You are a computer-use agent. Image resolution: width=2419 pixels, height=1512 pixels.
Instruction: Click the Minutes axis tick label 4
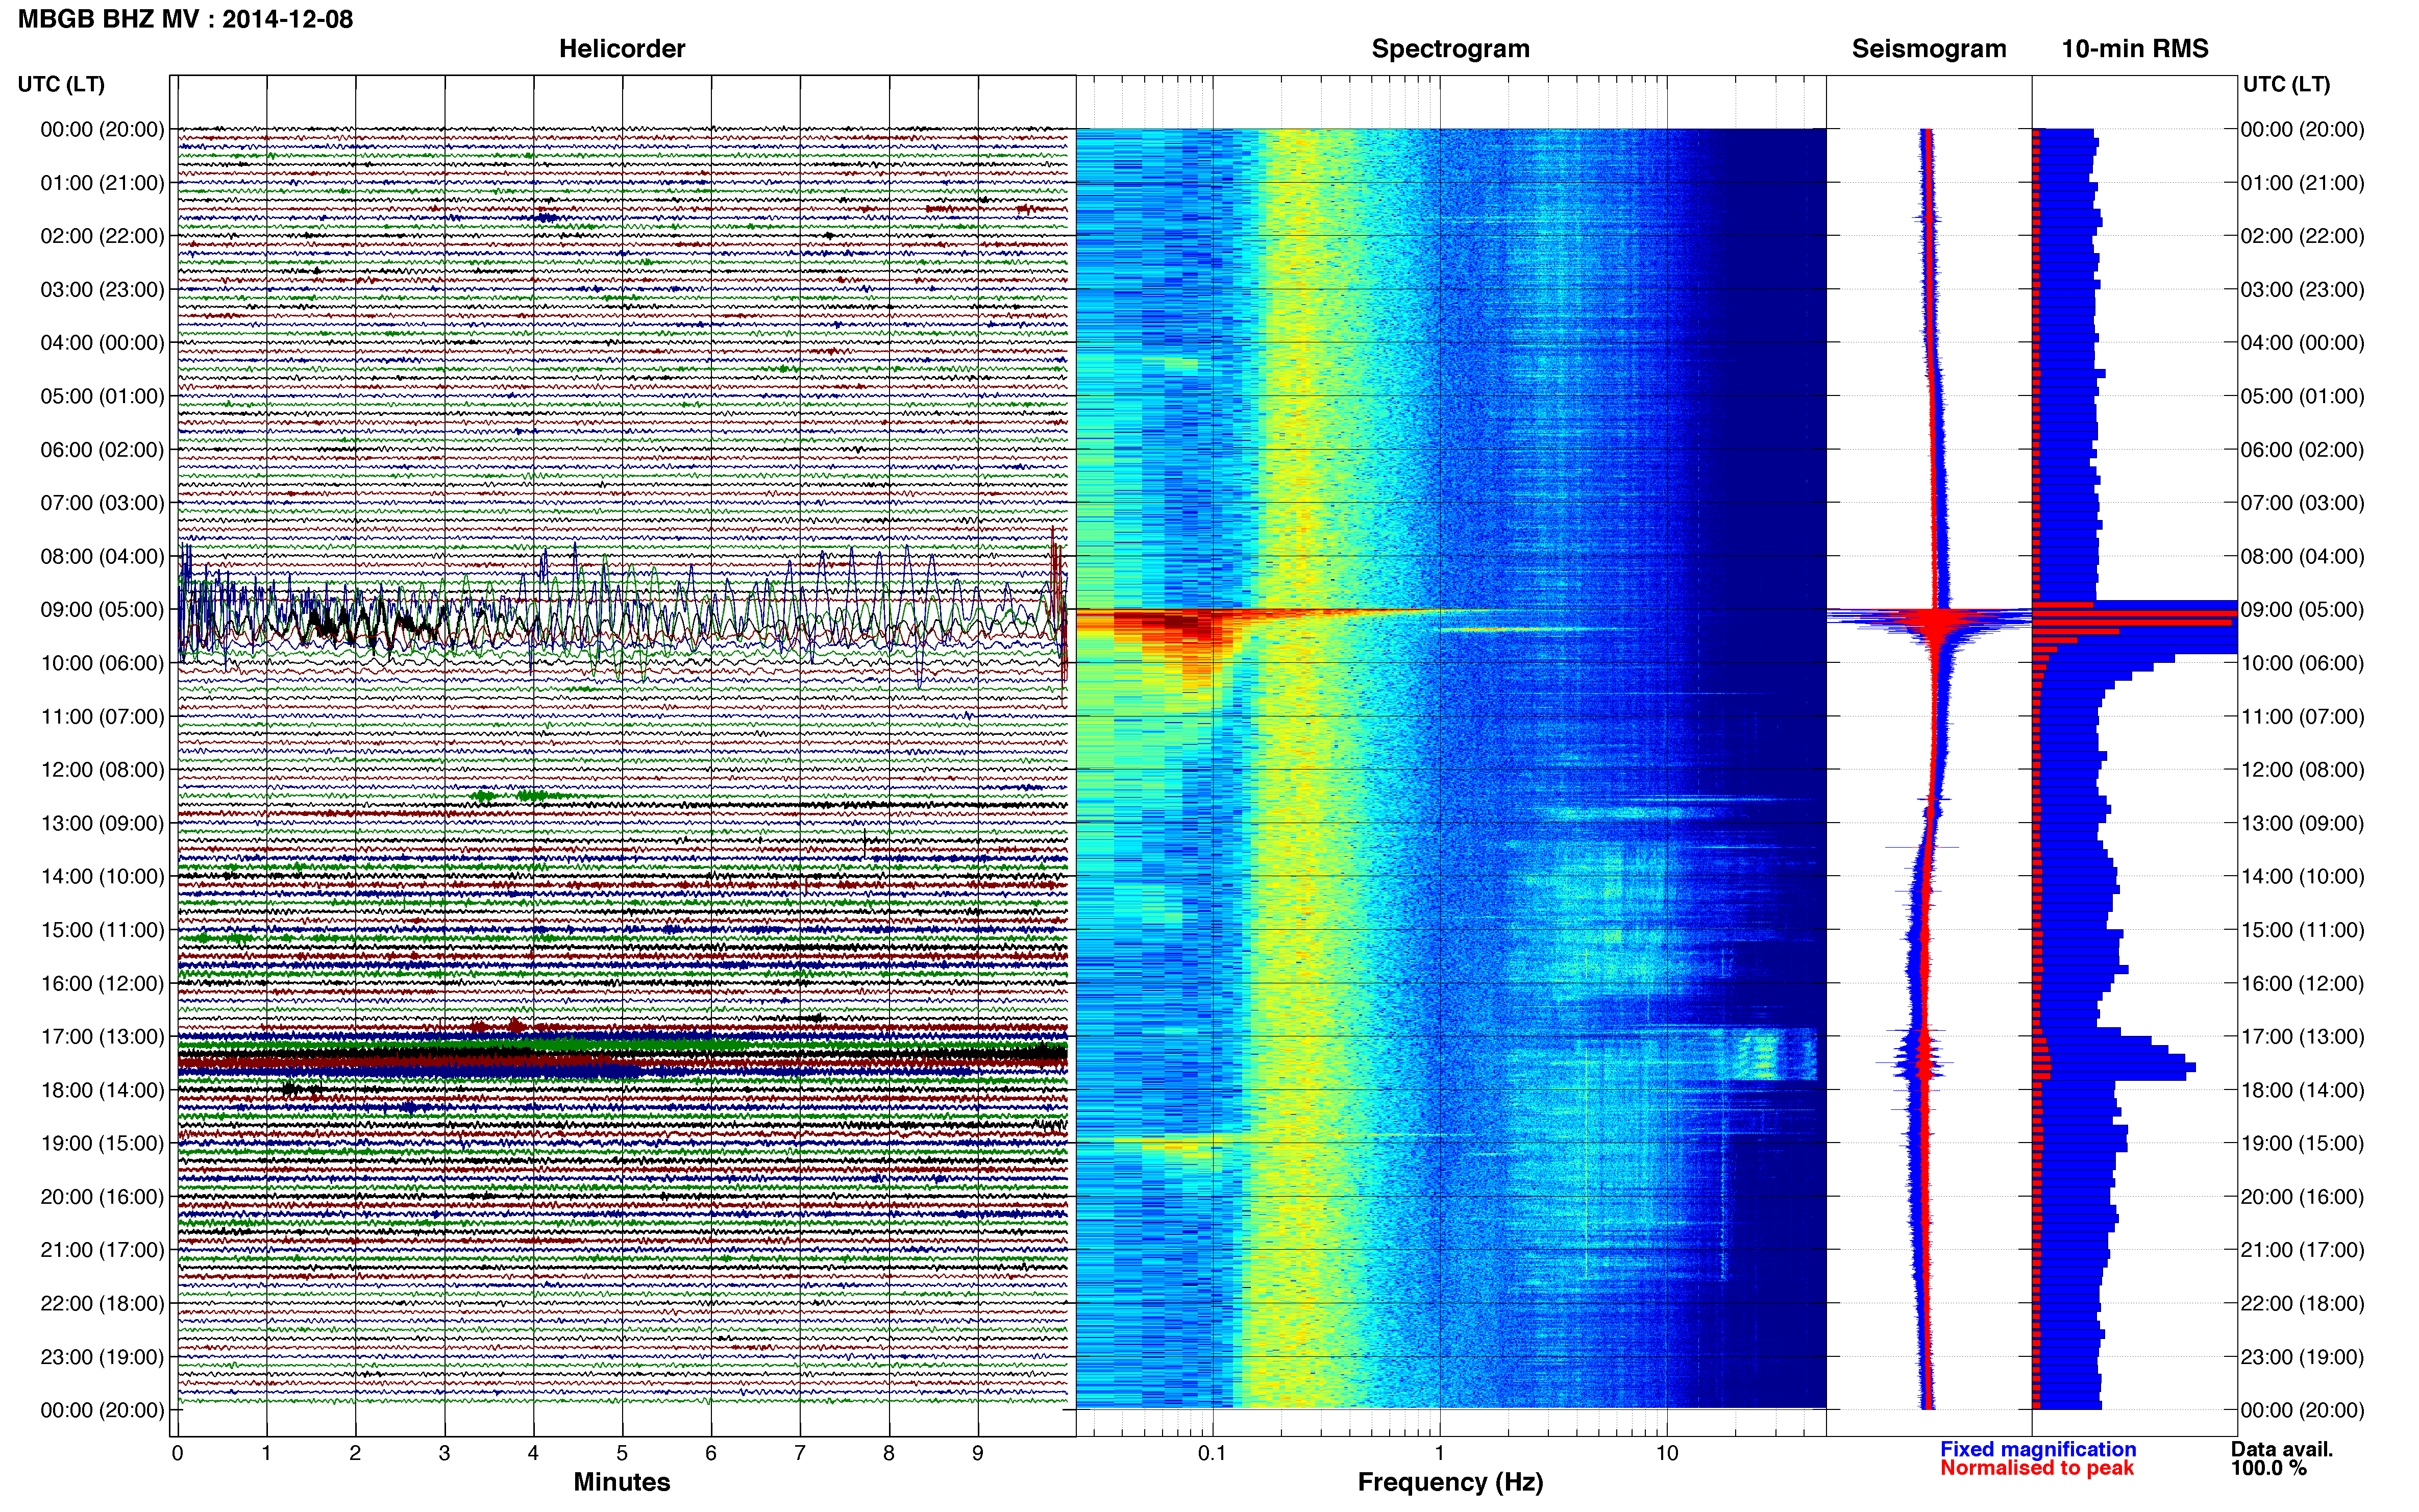(533, 1453)
